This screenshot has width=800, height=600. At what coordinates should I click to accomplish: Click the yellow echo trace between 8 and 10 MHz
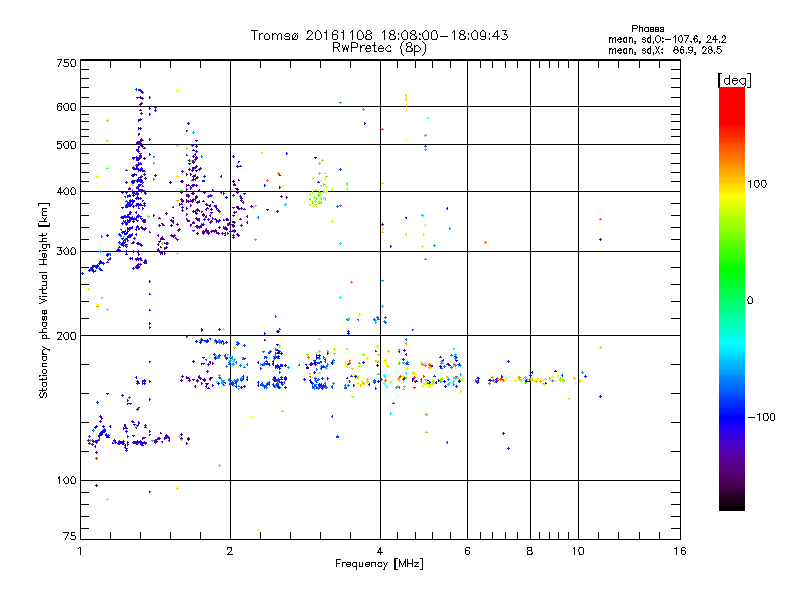[546, 380]
